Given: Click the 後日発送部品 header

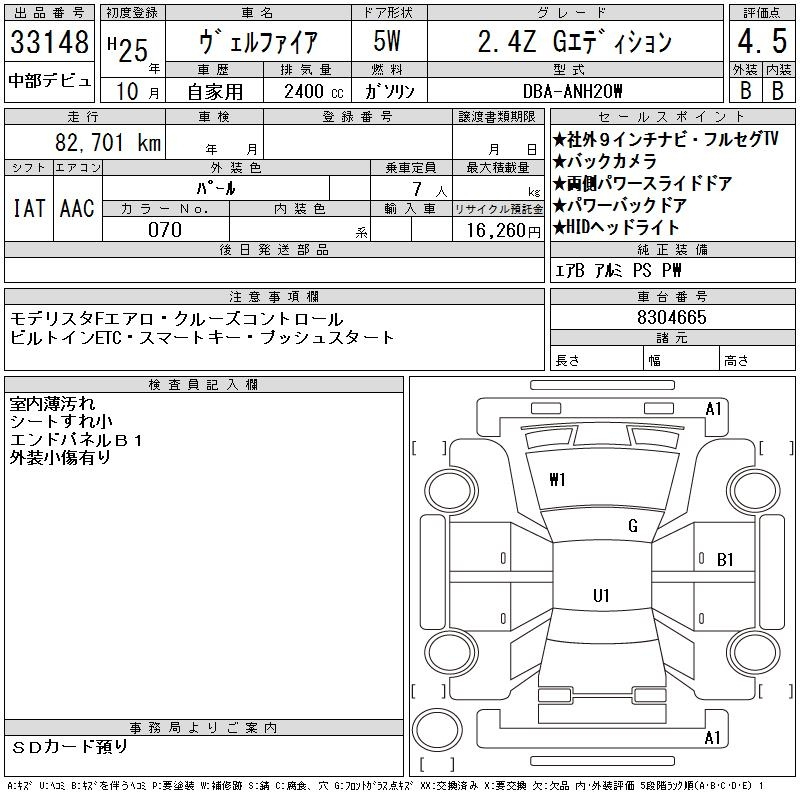Looking at the screenshot, I should coord(274,250).
